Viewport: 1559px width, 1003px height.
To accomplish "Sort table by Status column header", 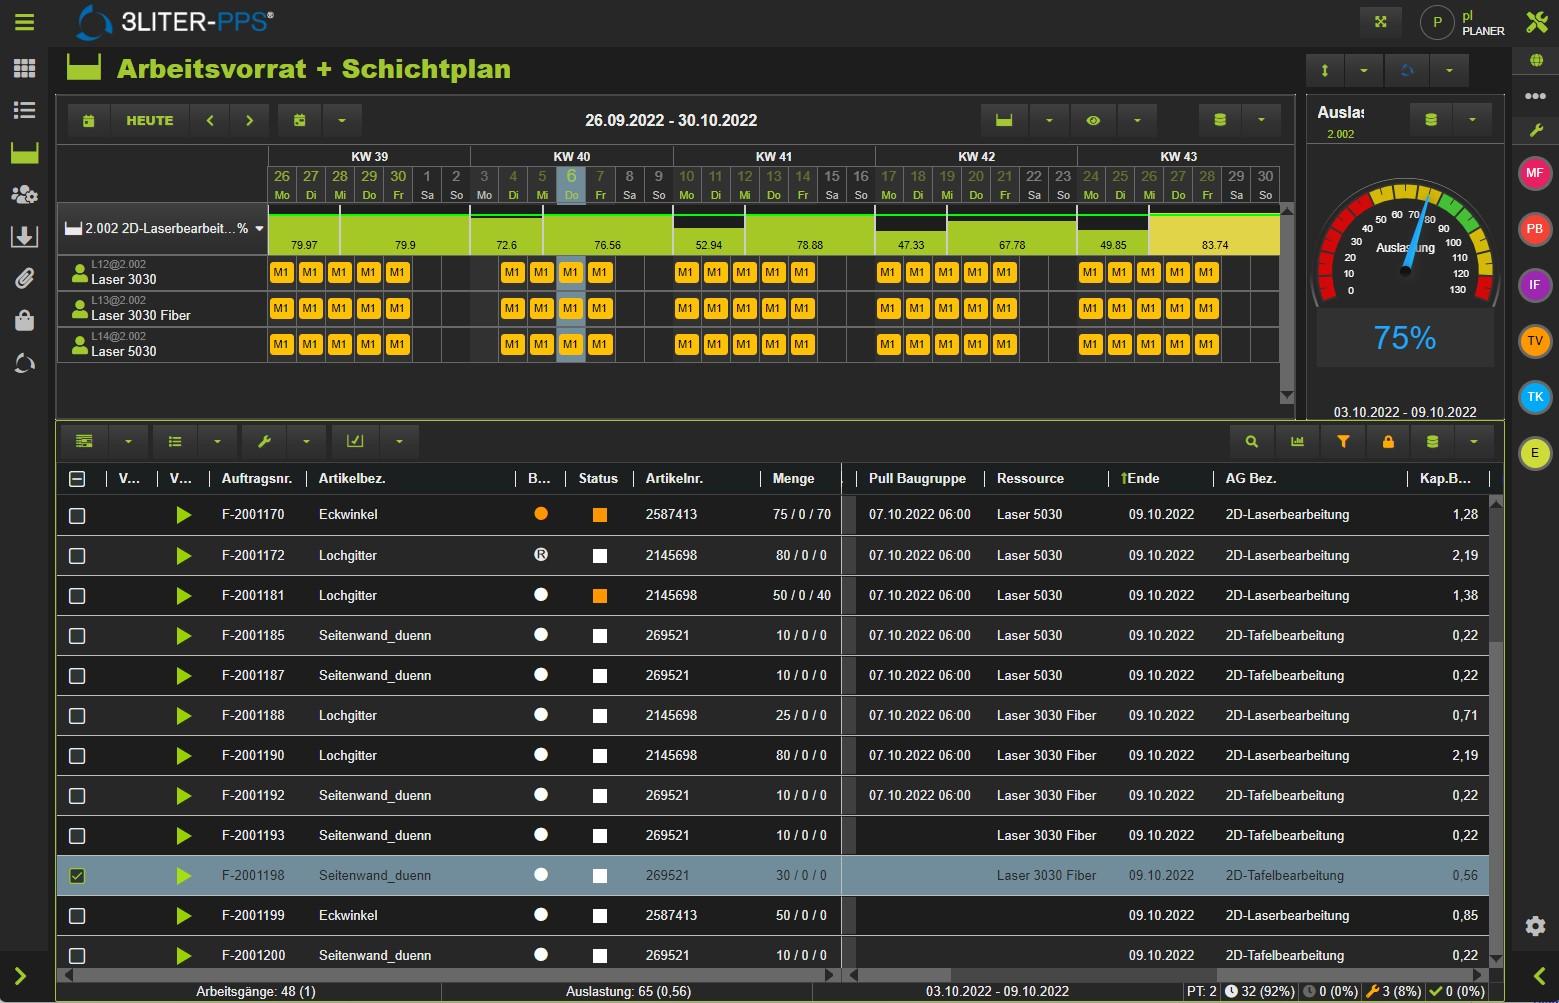I will point(598,479).
